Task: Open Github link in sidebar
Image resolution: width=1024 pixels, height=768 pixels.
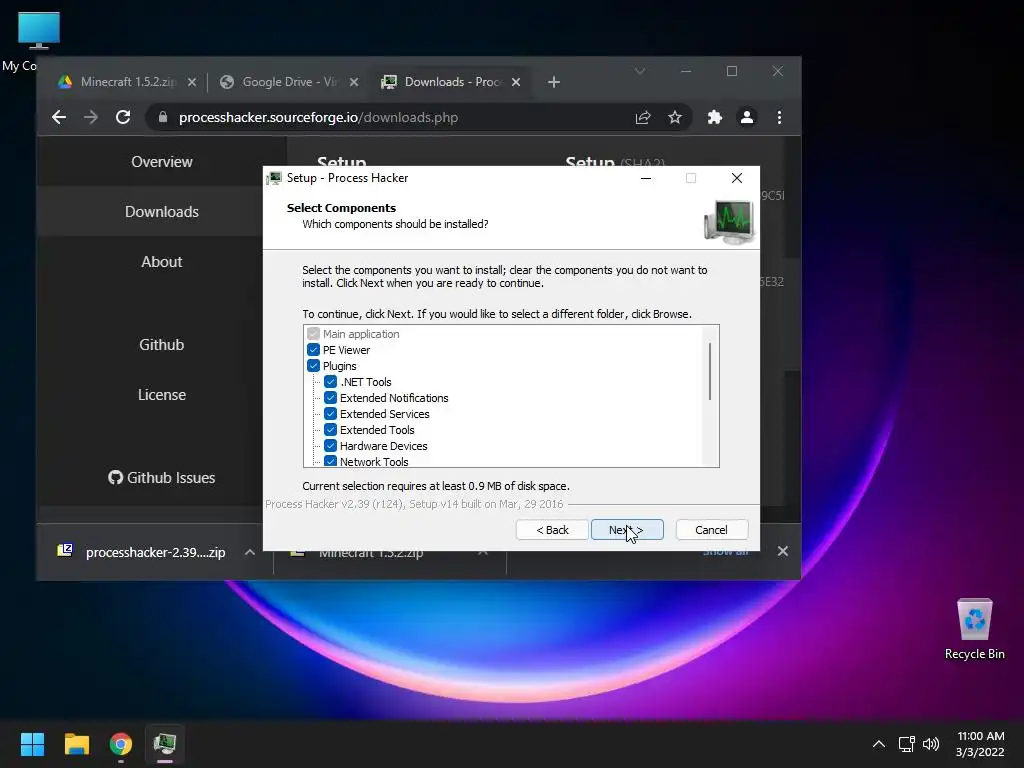Action: coord(162,345)
